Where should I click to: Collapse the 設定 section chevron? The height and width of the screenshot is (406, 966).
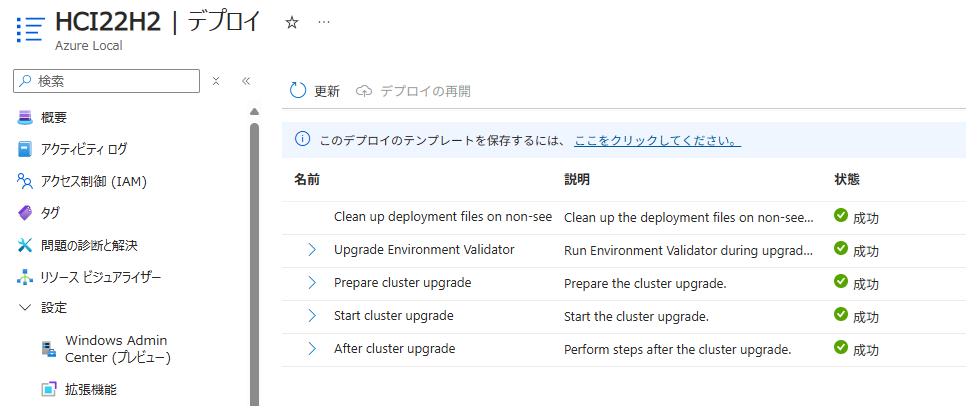(25, 307)
